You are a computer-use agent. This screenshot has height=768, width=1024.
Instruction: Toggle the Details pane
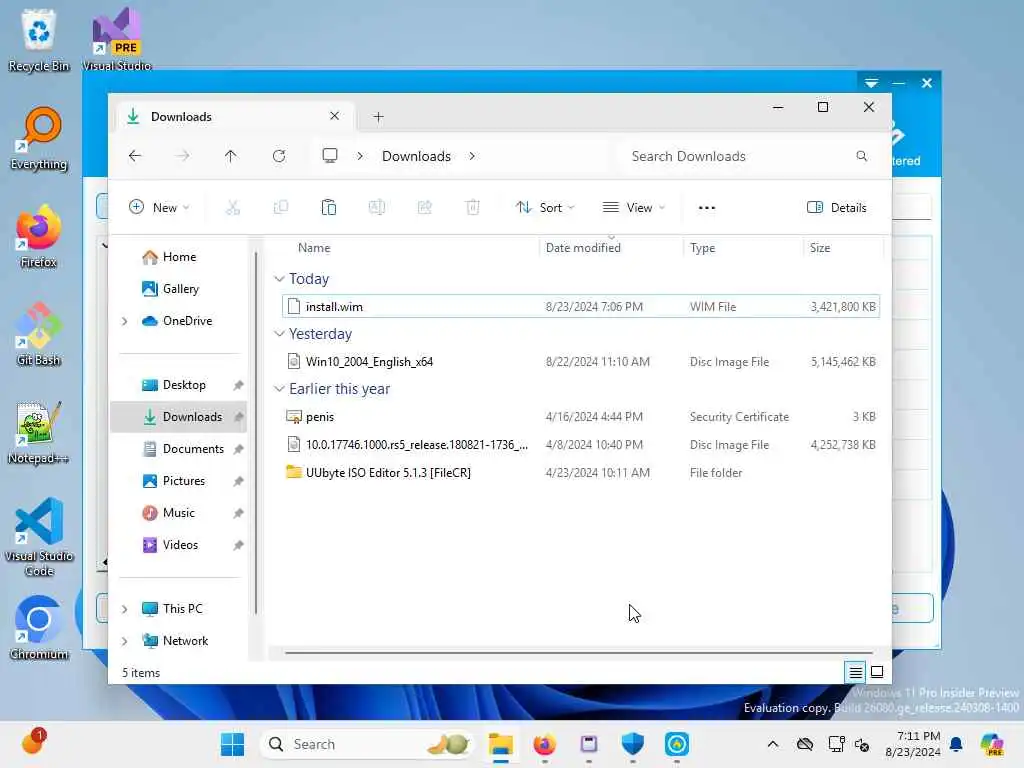pyautogui.click(x=837, y=208)
